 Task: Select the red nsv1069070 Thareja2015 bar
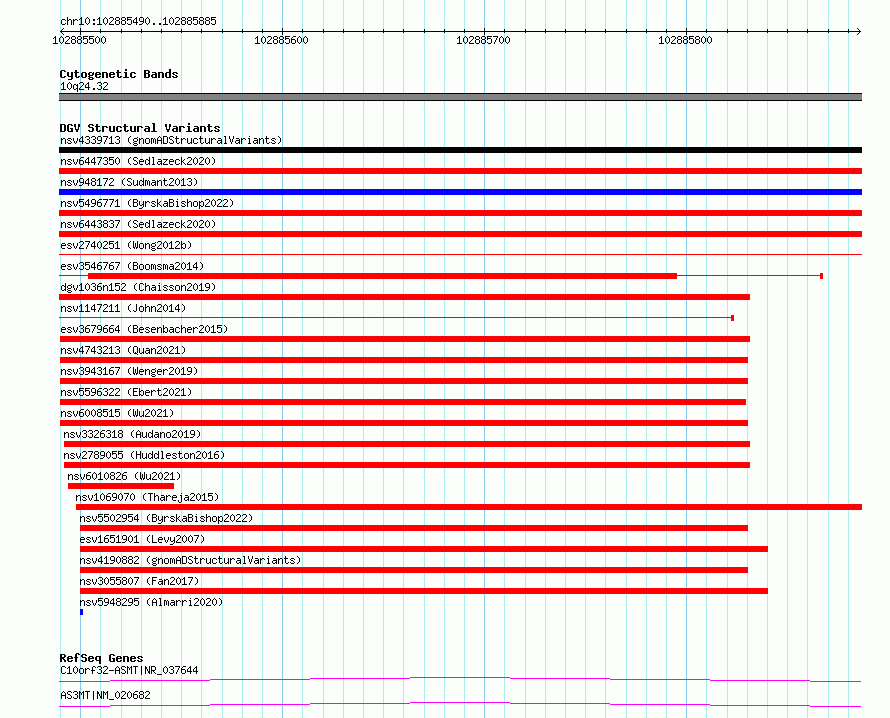[x=469, y=507]
